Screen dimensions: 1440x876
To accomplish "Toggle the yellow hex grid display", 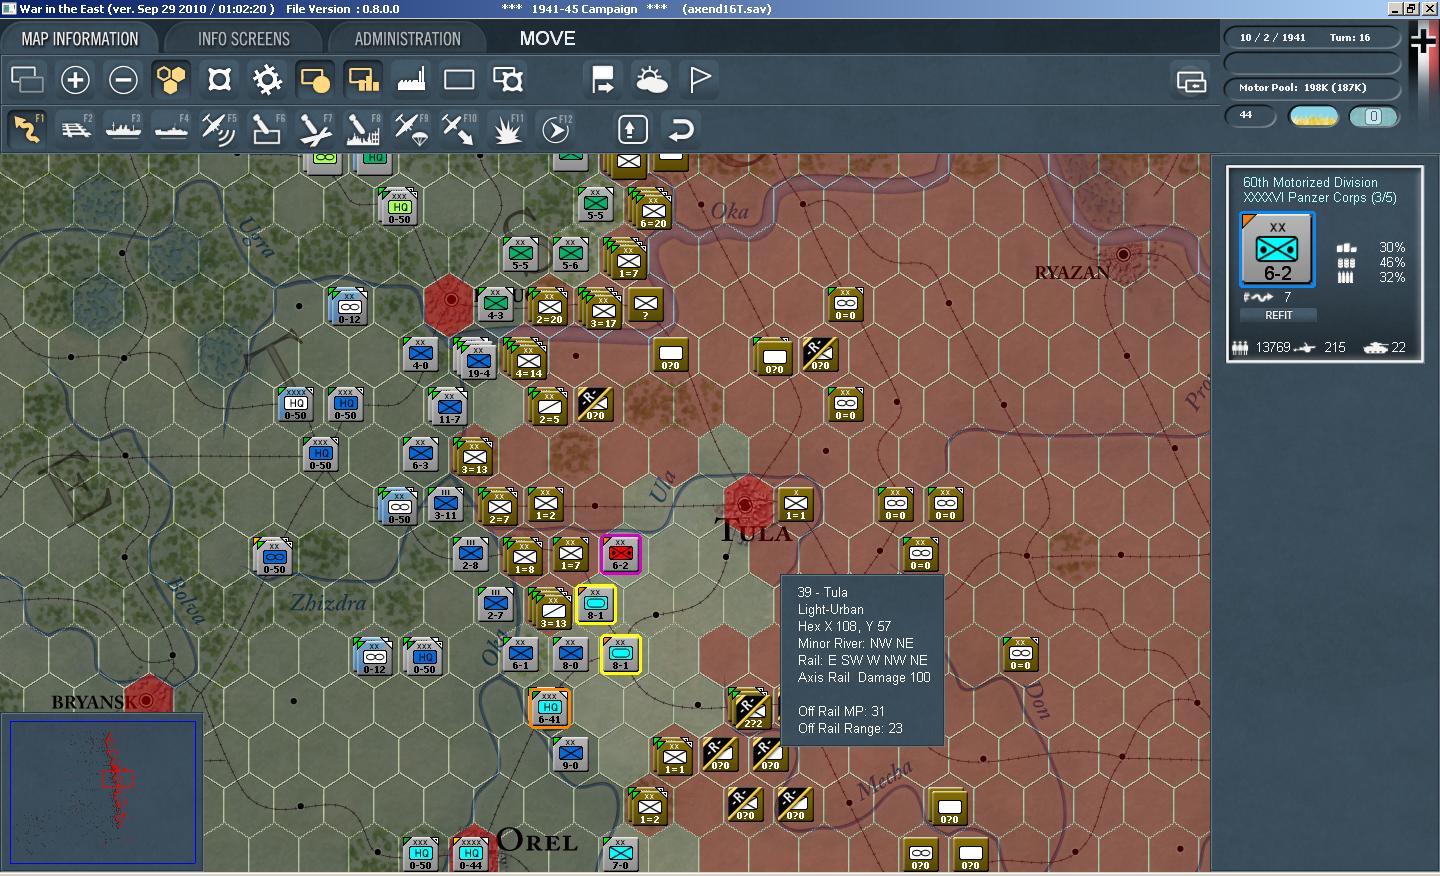I will tap(171, 79).
